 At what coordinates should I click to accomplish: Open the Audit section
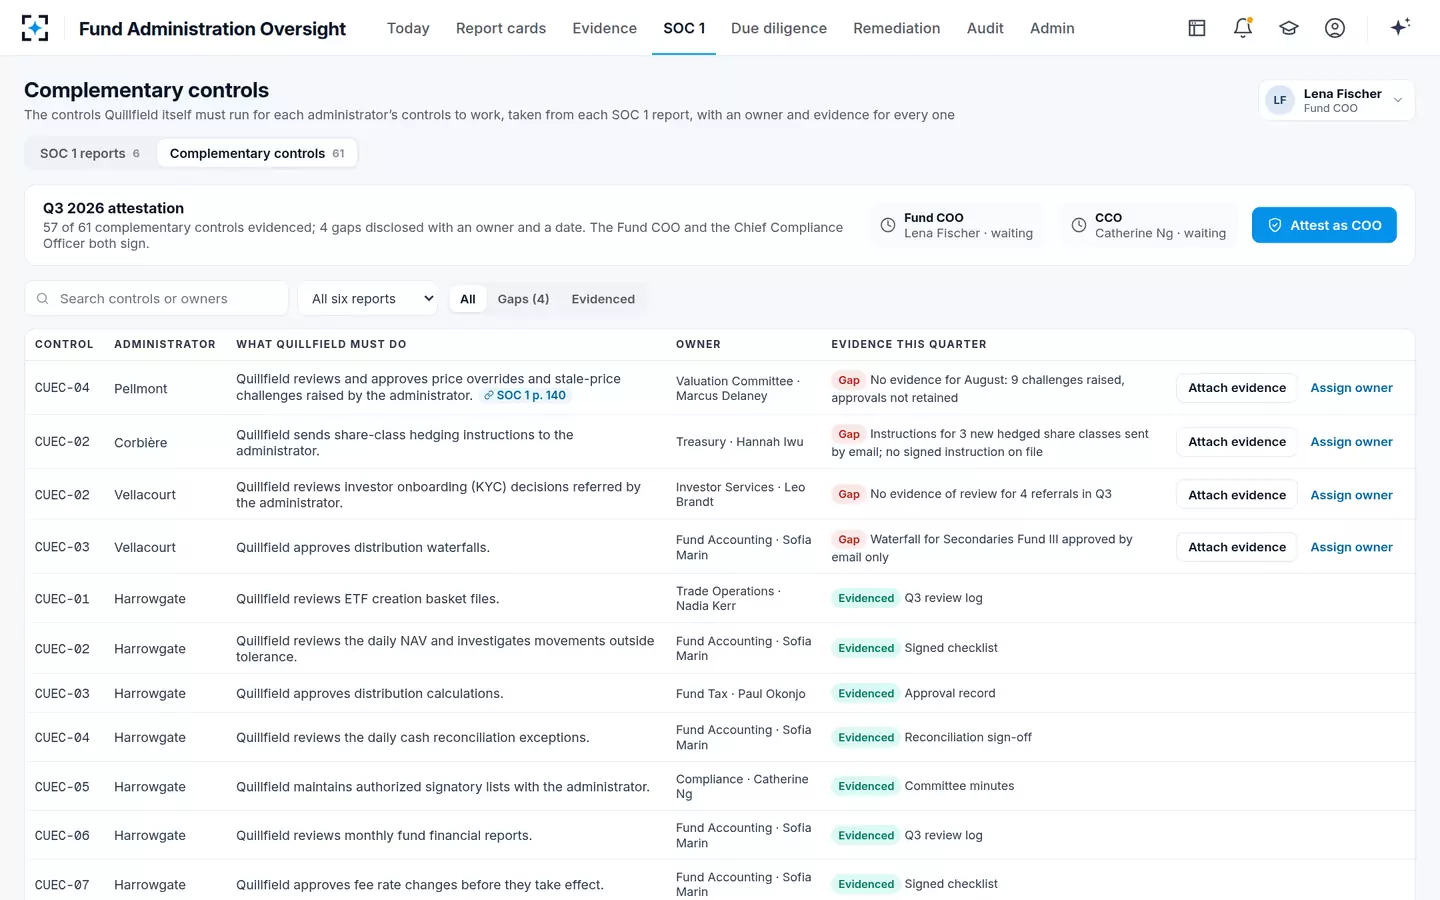985,28
